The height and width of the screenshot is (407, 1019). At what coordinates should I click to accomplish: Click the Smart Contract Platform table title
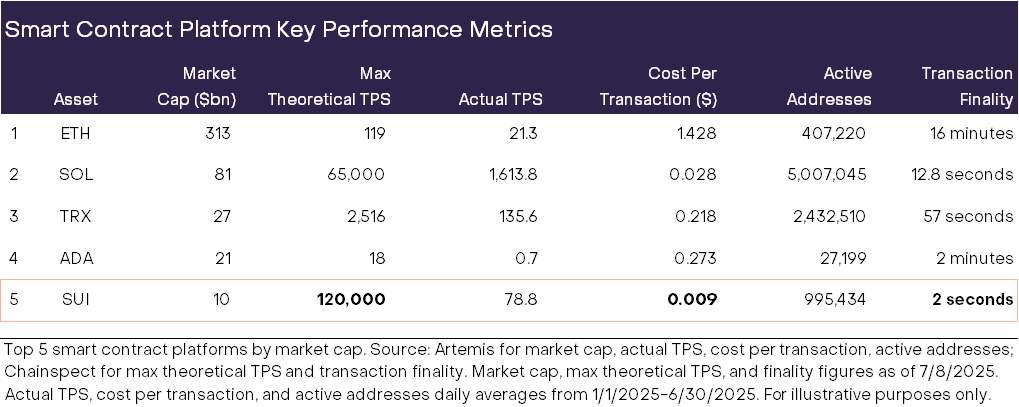(x=278, y=29)
